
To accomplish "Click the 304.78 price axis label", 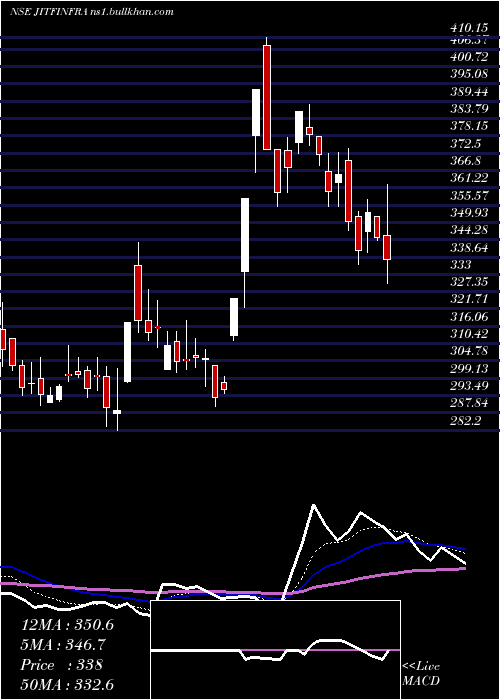I will pyautogui.click(x=469, y=351).
